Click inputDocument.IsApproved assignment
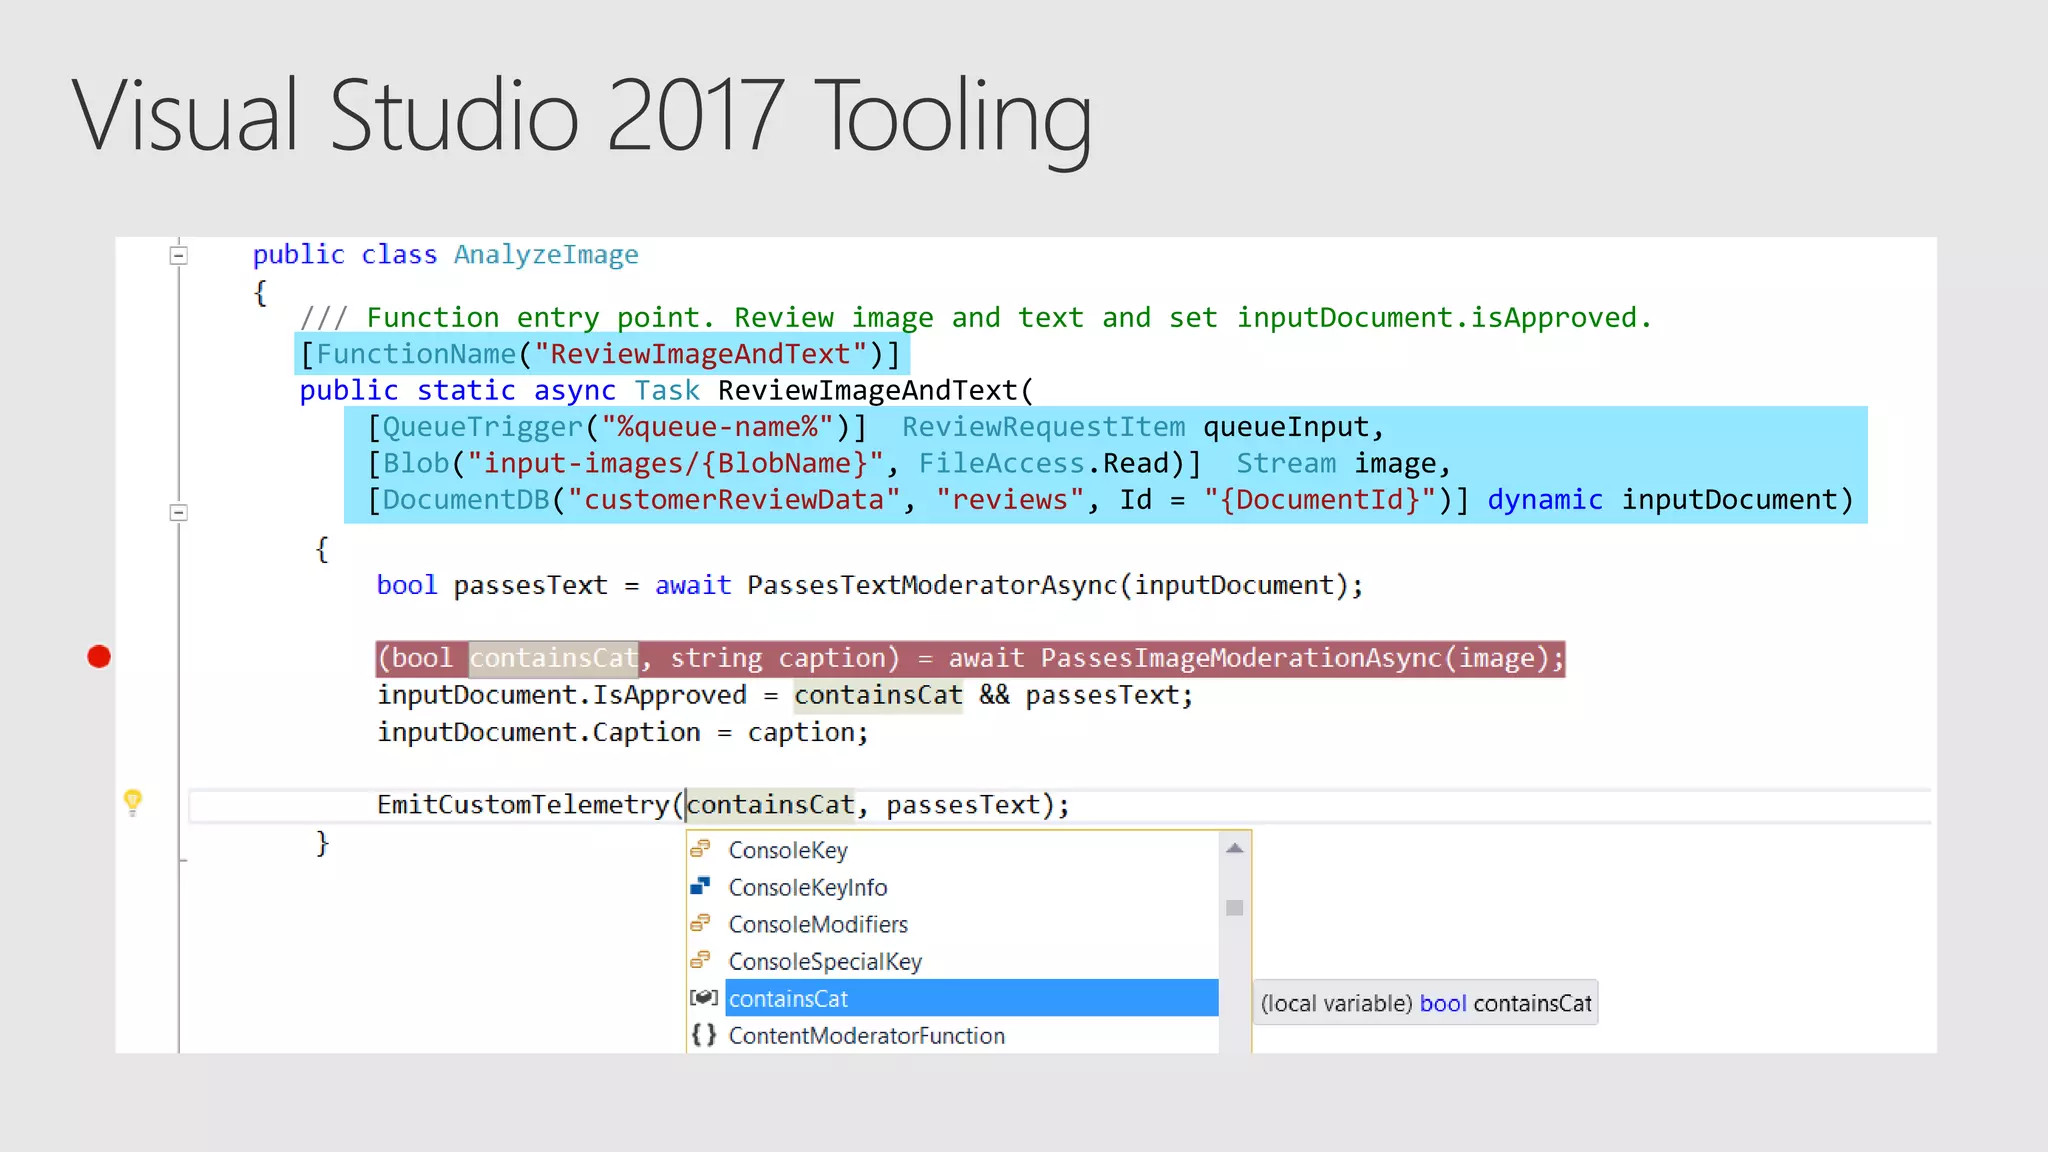Image resolution: width=2048 pixels, height=1152 pixels. [x=562, y=695]
